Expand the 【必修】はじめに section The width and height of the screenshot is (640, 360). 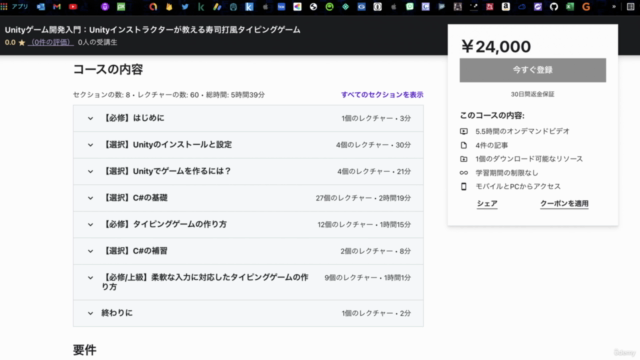[248, 118]
